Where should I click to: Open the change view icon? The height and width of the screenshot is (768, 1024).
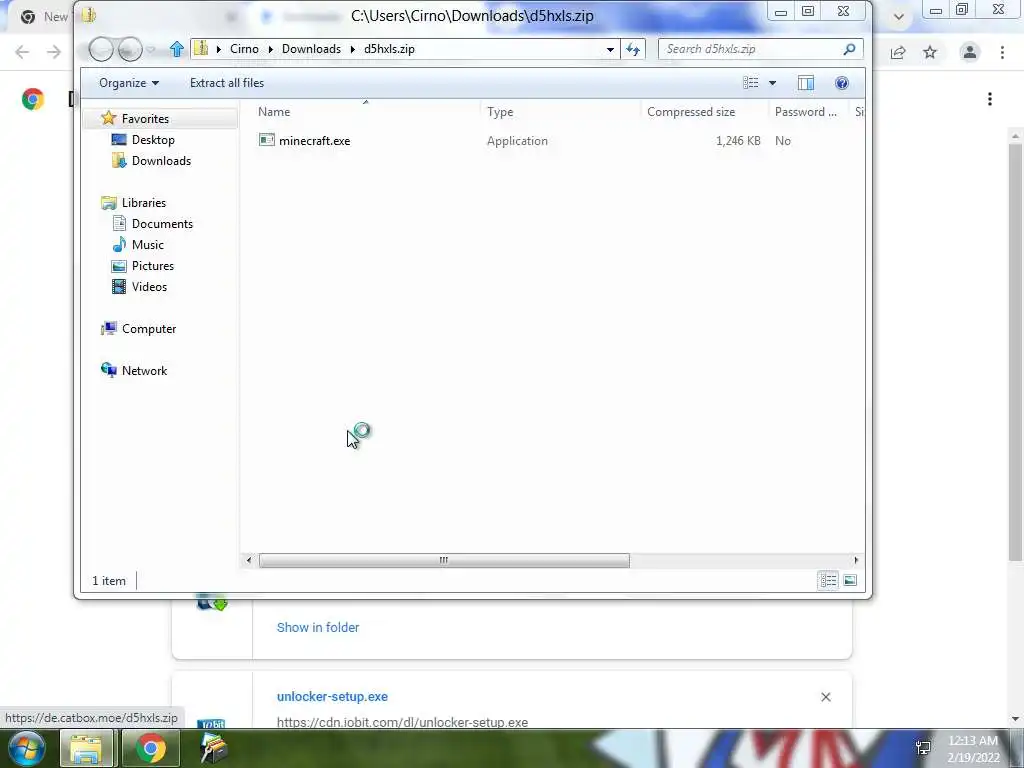750,83
